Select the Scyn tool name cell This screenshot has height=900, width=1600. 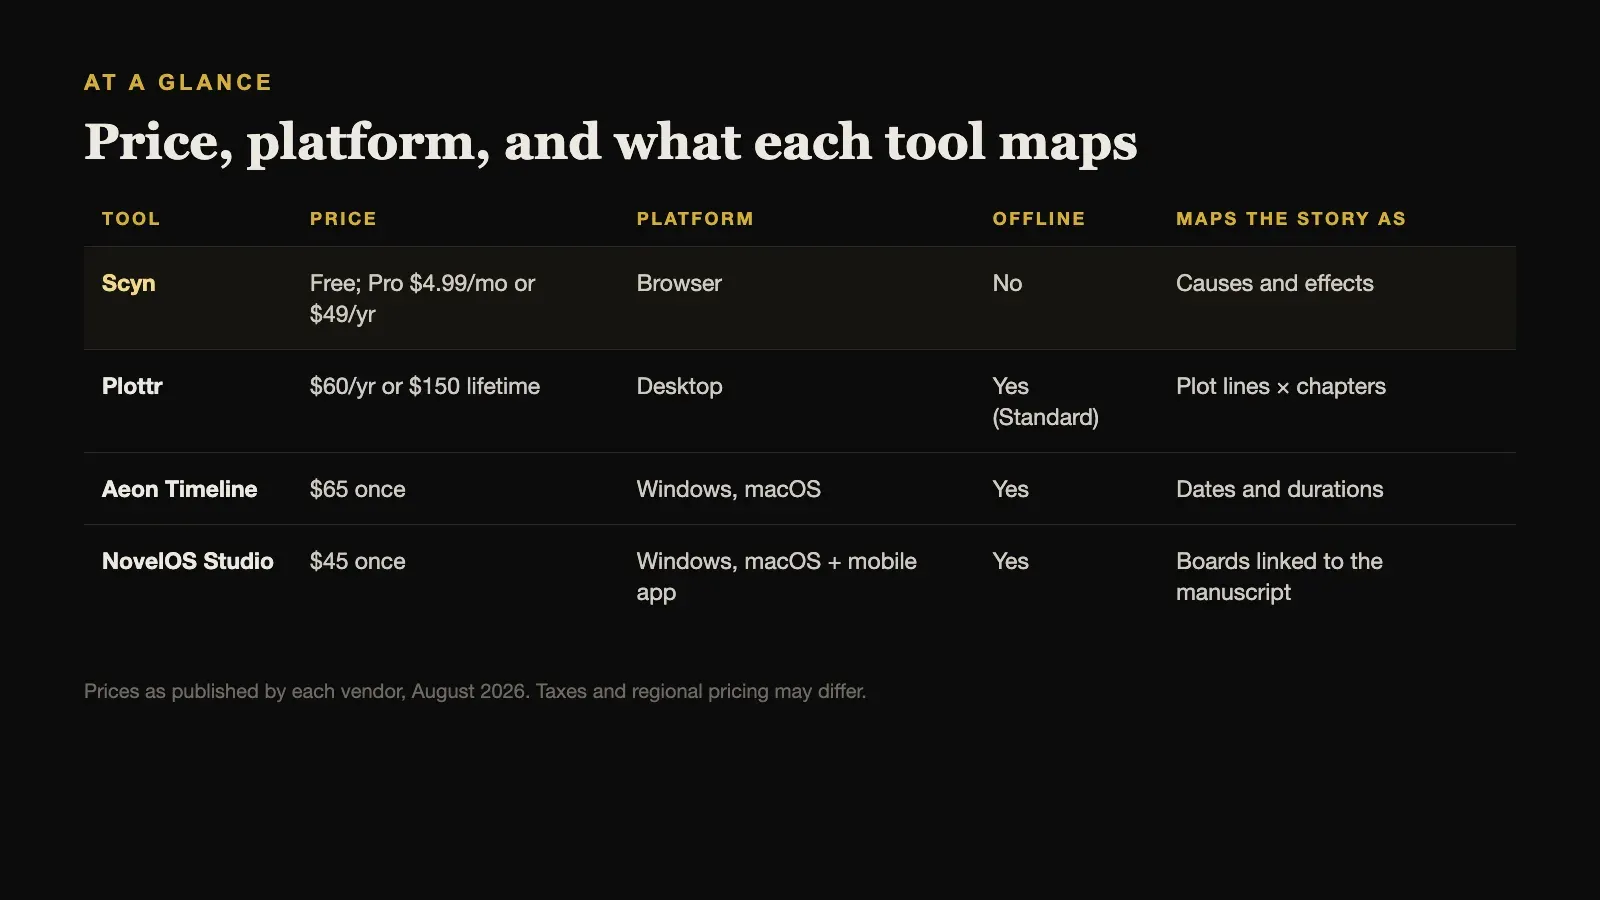click(129, 283)
